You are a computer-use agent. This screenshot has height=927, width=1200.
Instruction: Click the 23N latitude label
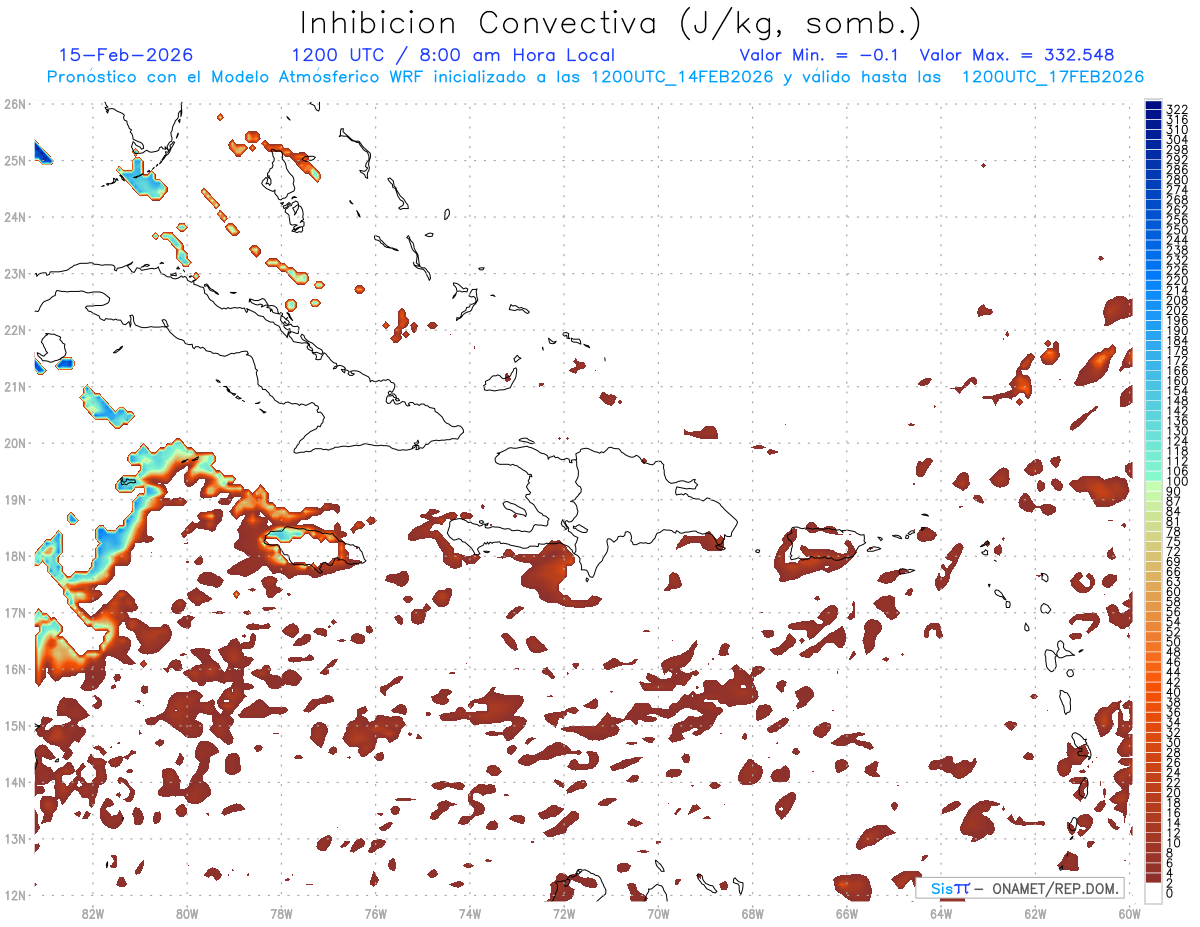point(15,273)
